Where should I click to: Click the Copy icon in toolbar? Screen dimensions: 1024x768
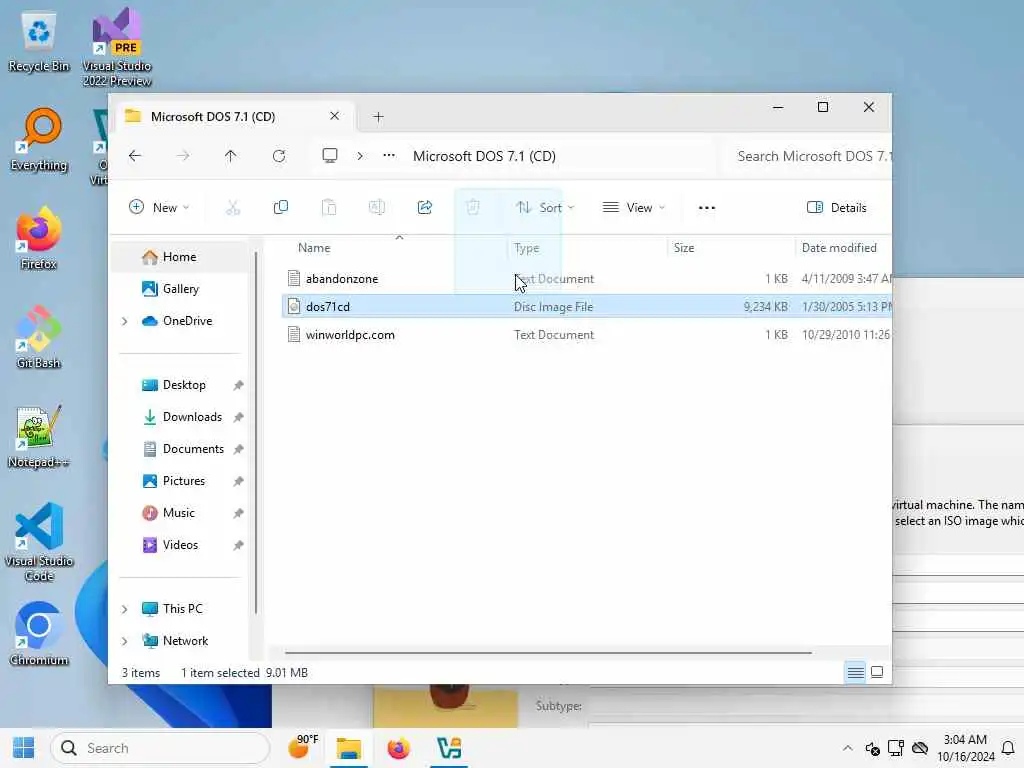pos(281,208)
